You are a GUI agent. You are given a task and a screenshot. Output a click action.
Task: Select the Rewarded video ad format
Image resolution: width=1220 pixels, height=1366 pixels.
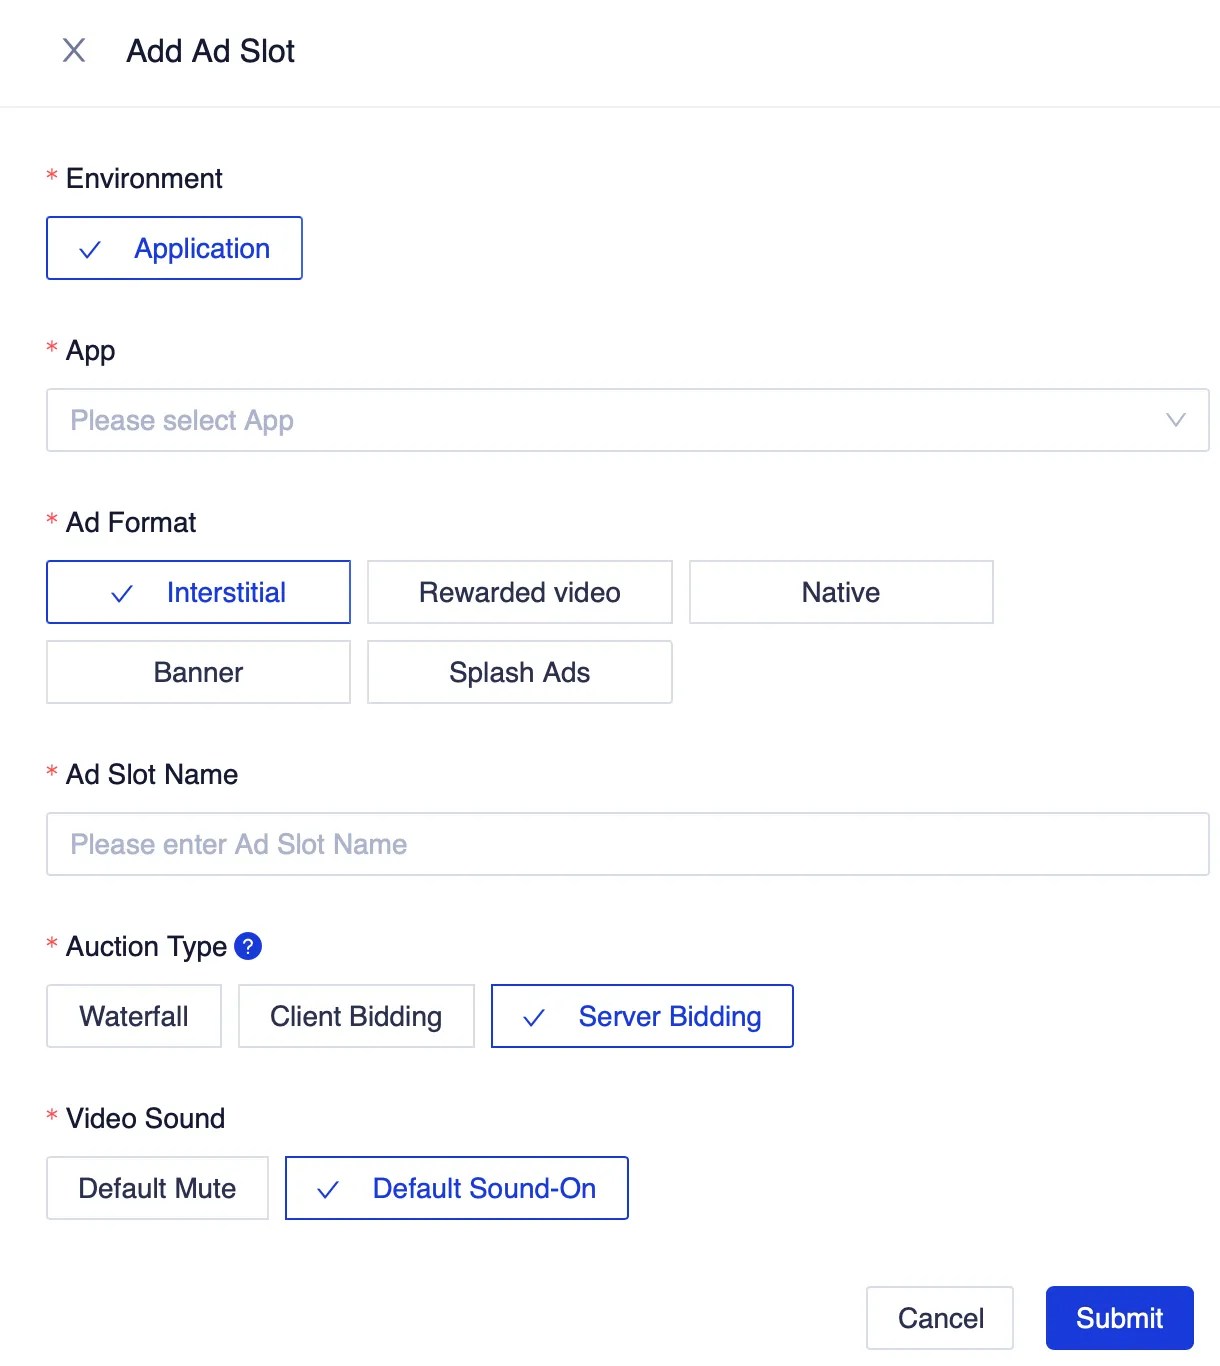pos(519,592)
